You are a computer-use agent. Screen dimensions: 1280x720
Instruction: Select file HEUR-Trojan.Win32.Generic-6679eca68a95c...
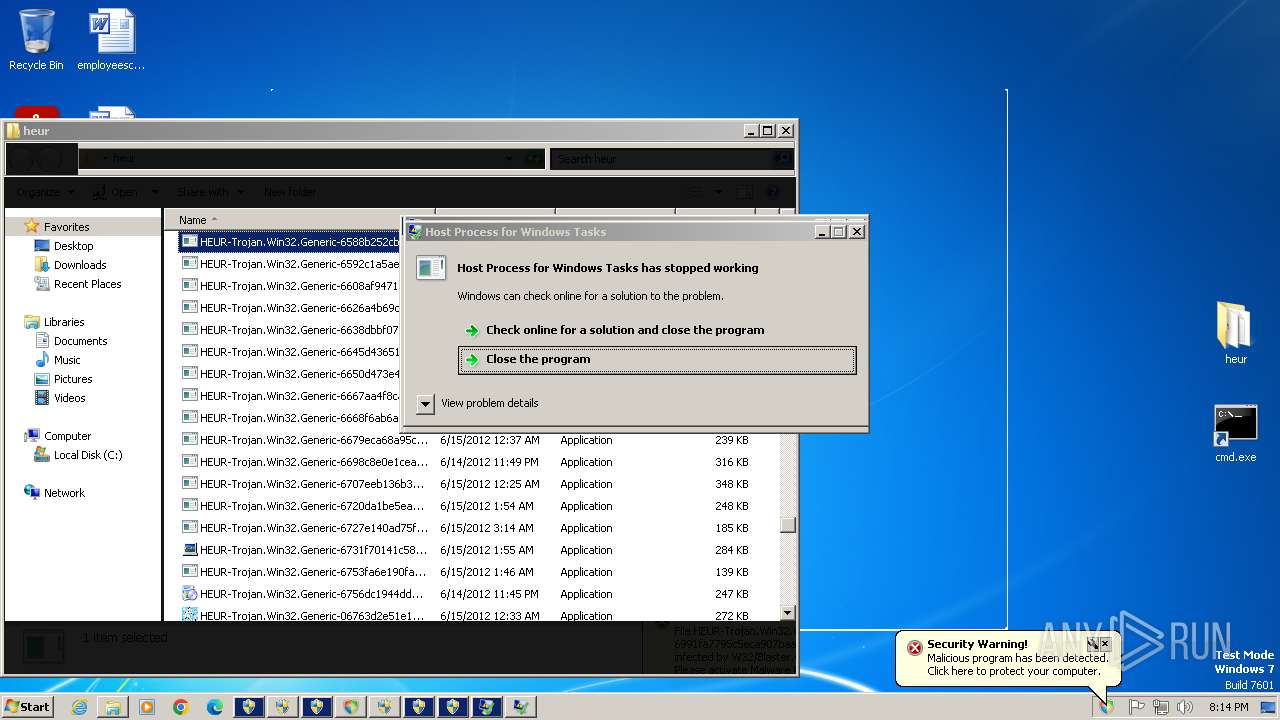[305, 440]
